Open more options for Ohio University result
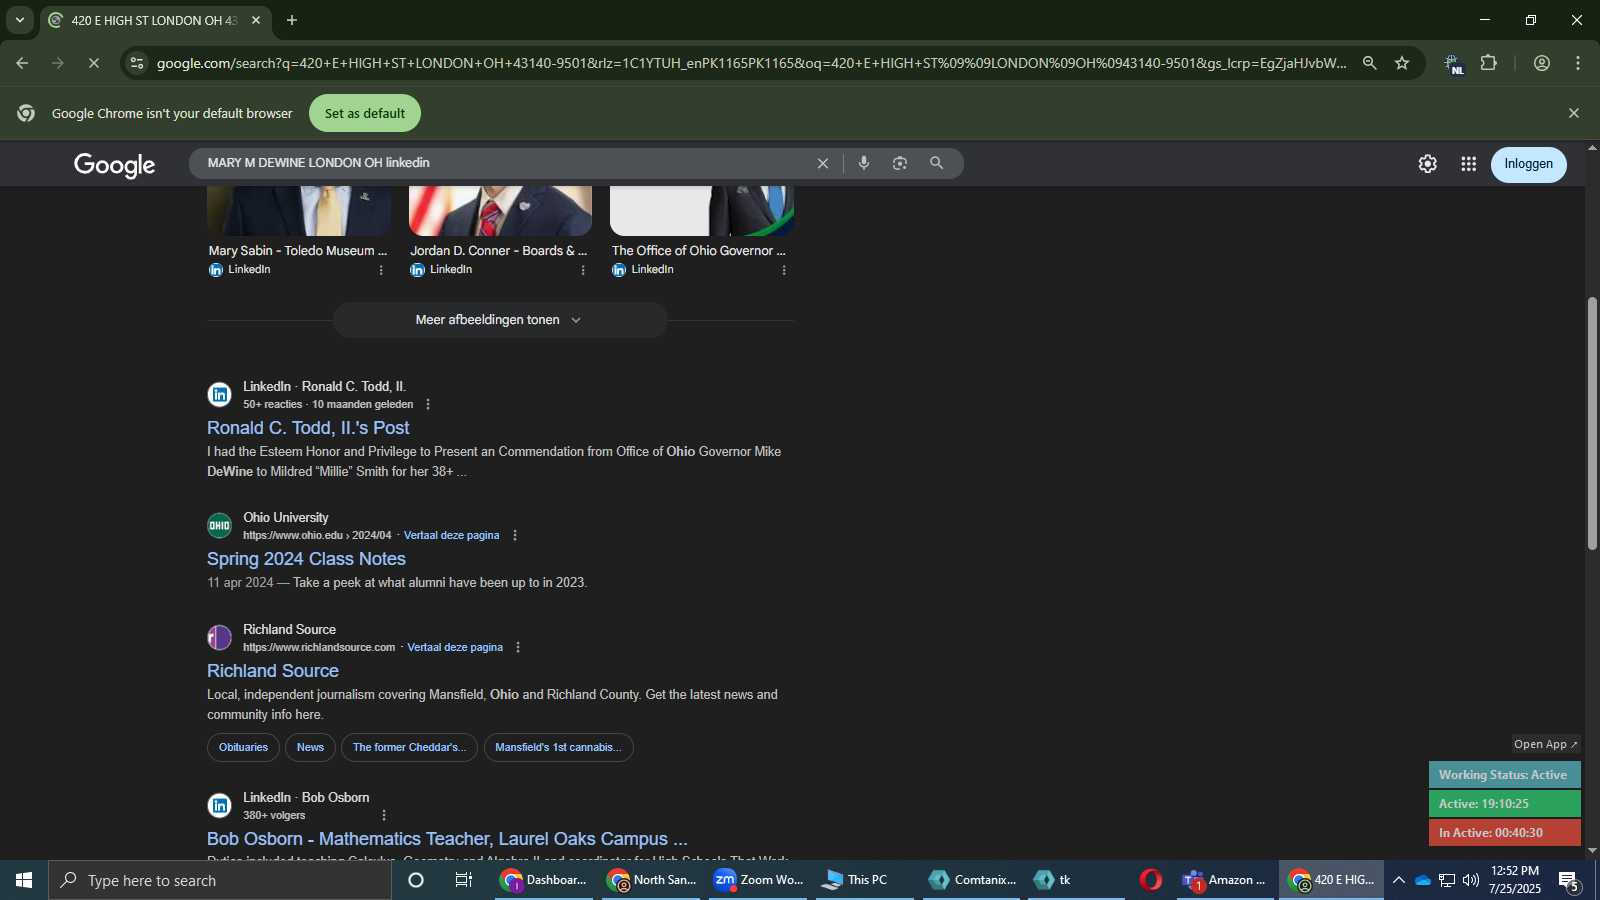Viewport: 1600px width, 900px height. 515,536
